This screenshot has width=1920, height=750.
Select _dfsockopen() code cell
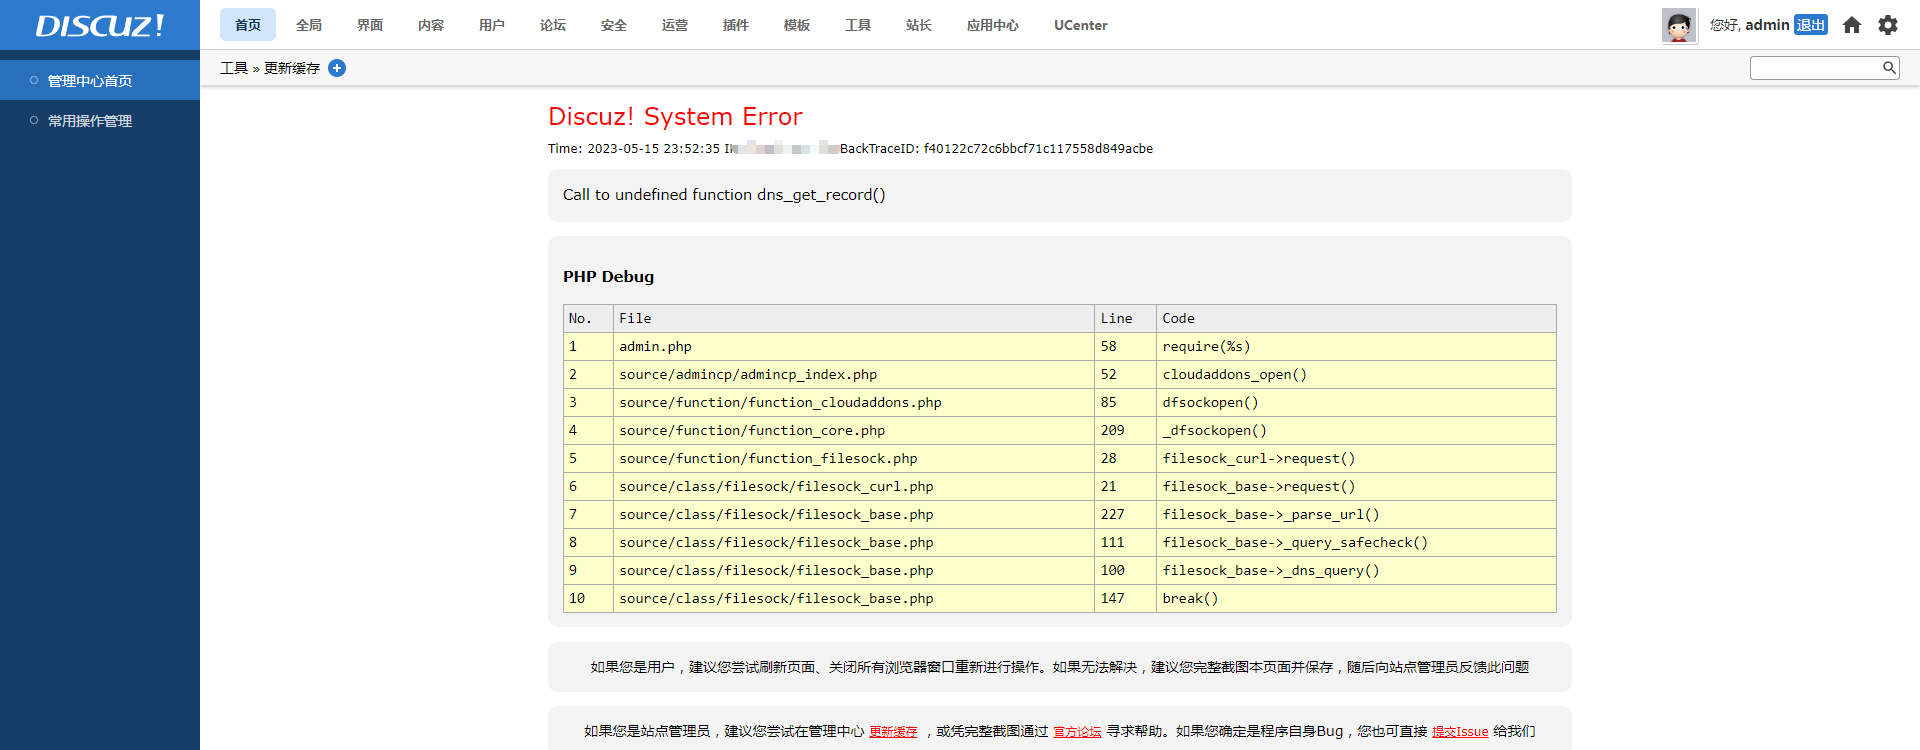click(x=1356, y=430)
